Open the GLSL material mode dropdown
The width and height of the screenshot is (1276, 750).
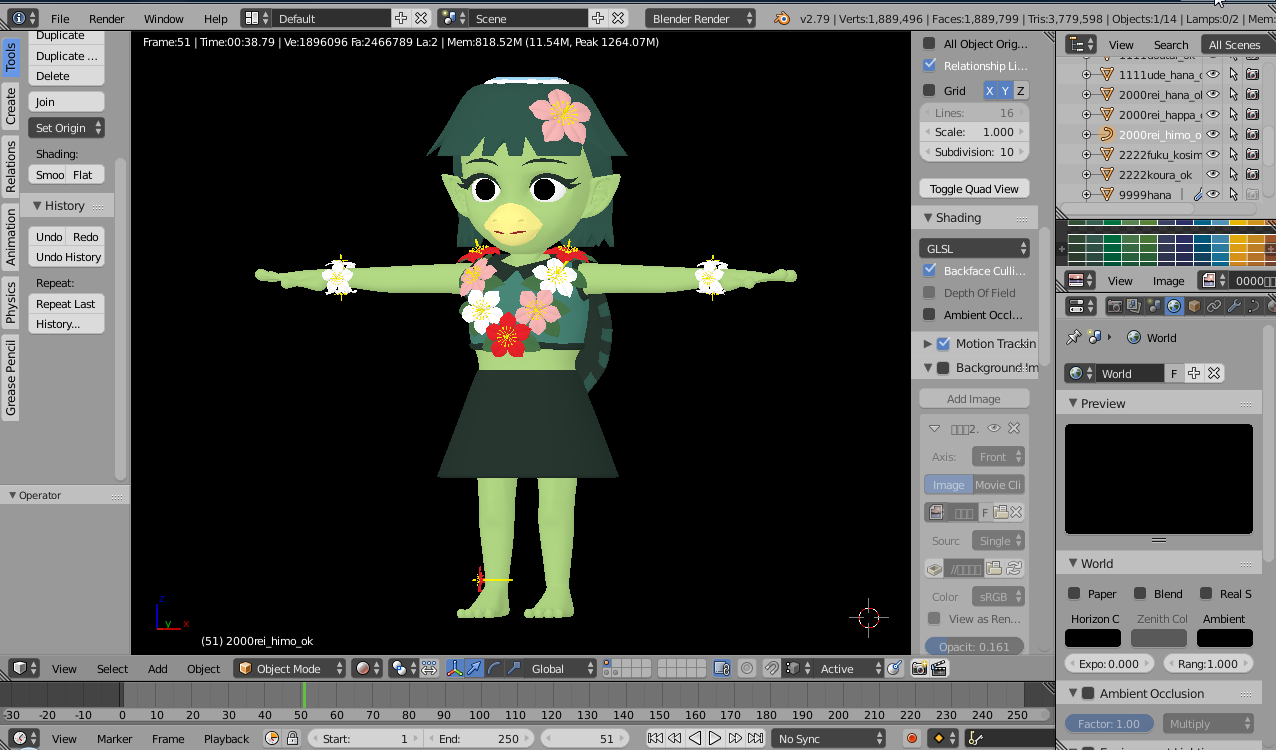click(x=975, y=248)
